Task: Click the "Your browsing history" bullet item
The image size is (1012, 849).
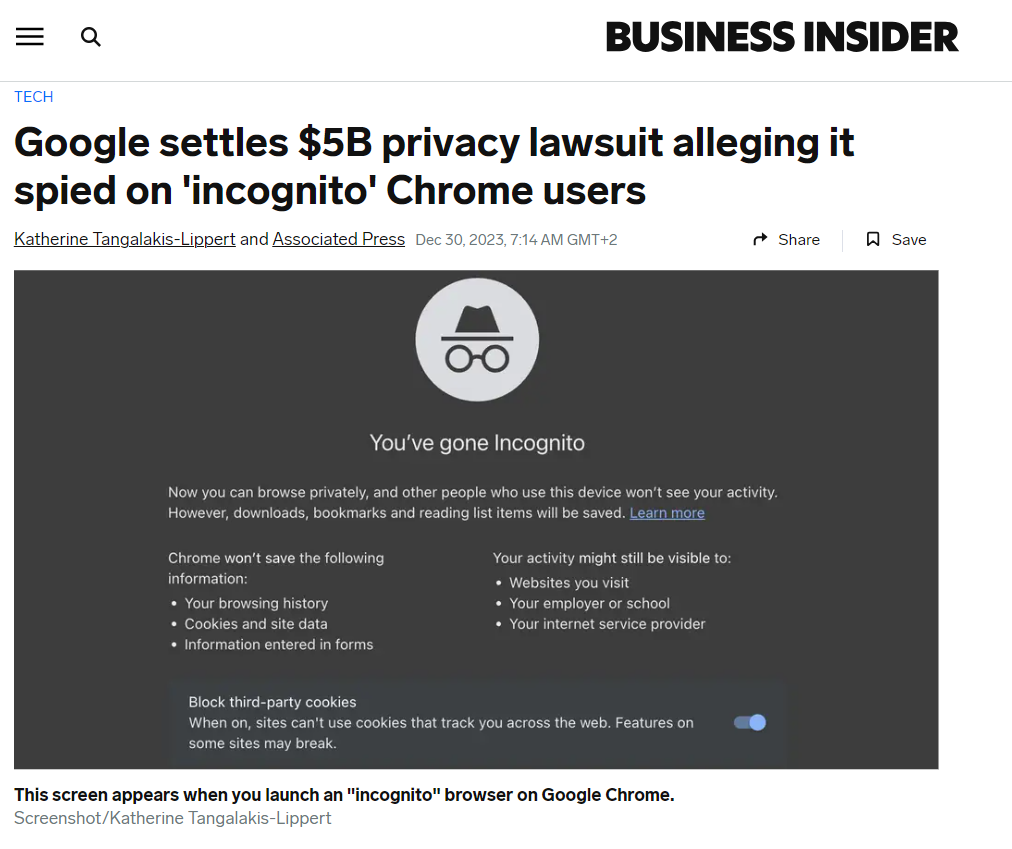Action: 256,603
